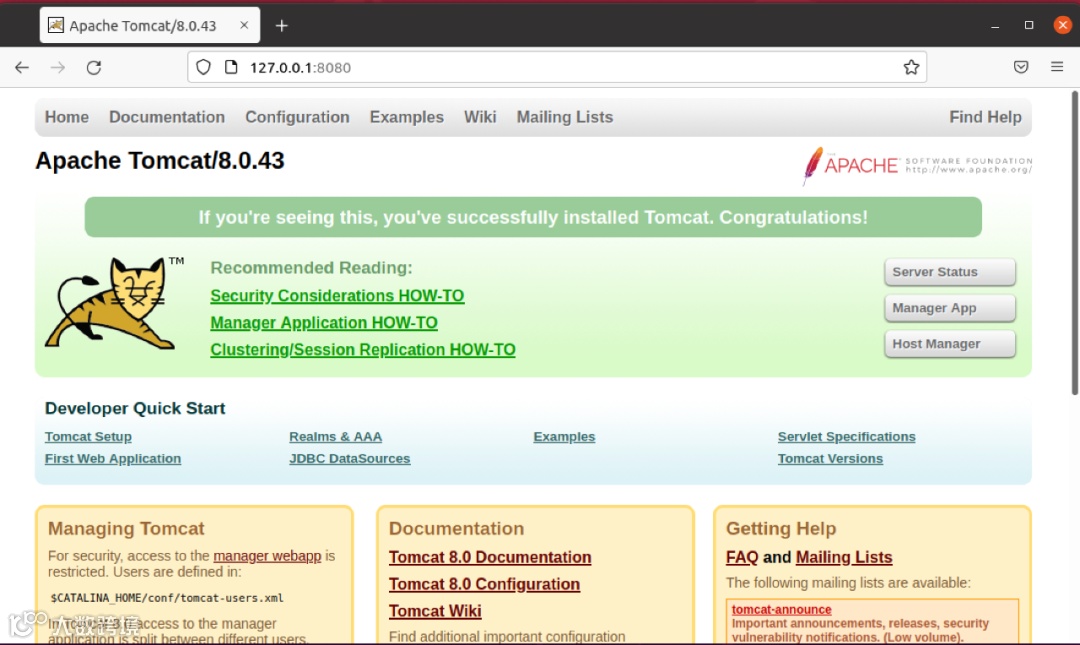Close the Apache Tomcat/8.0.43 tab
This screenshot has height=645, width=1080.
click(244, 25)
